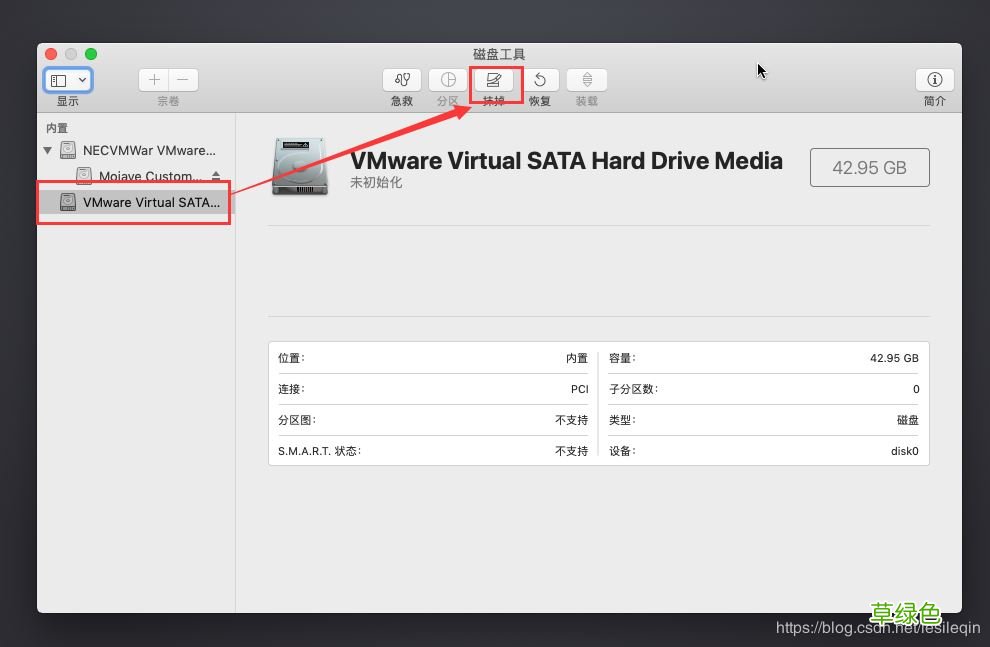
Task: Run First Aid (急救) on disk
Action: tap(402, 80)
